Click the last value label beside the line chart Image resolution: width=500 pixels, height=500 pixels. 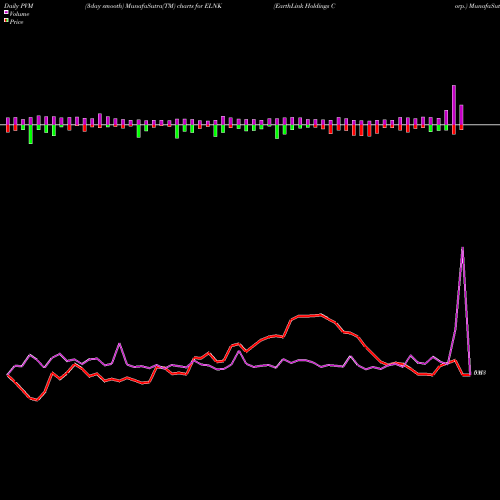click(x=480, y=372)
